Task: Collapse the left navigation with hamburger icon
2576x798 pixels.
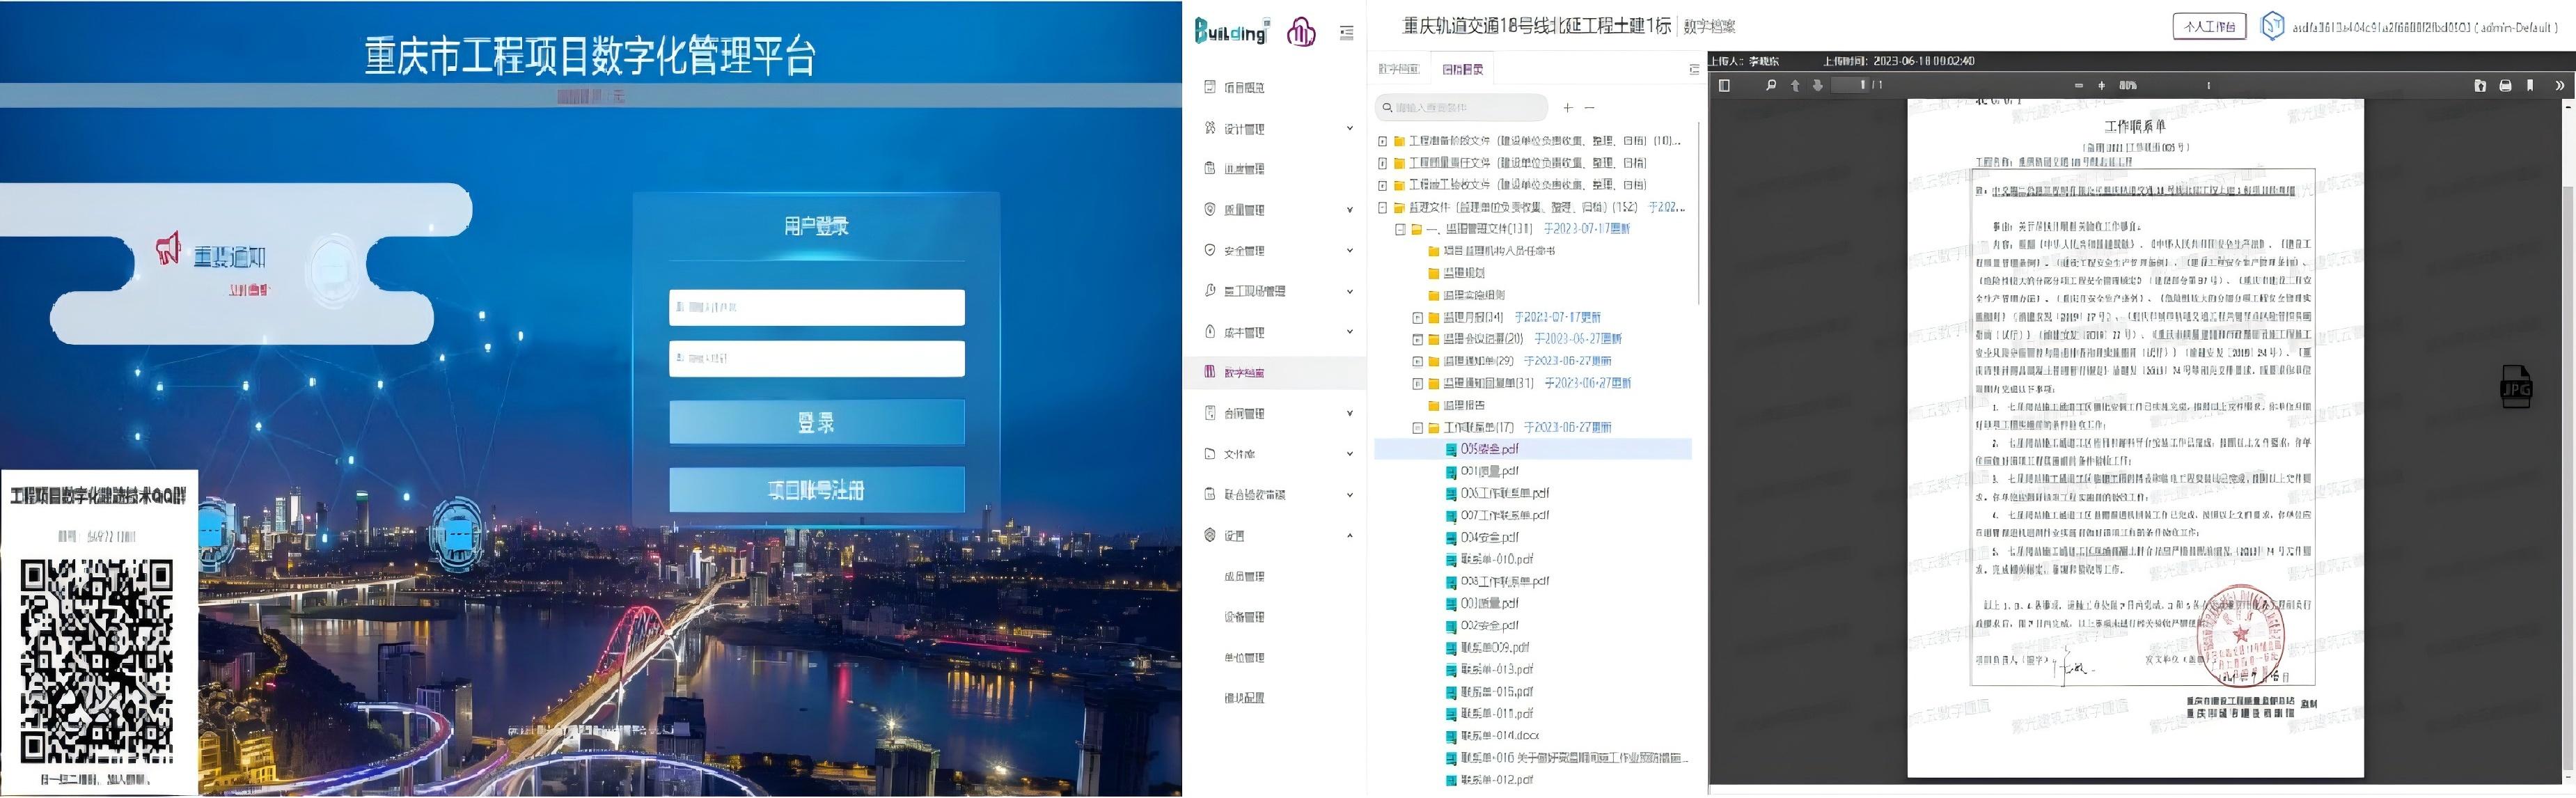Action: pos(1347,33)
